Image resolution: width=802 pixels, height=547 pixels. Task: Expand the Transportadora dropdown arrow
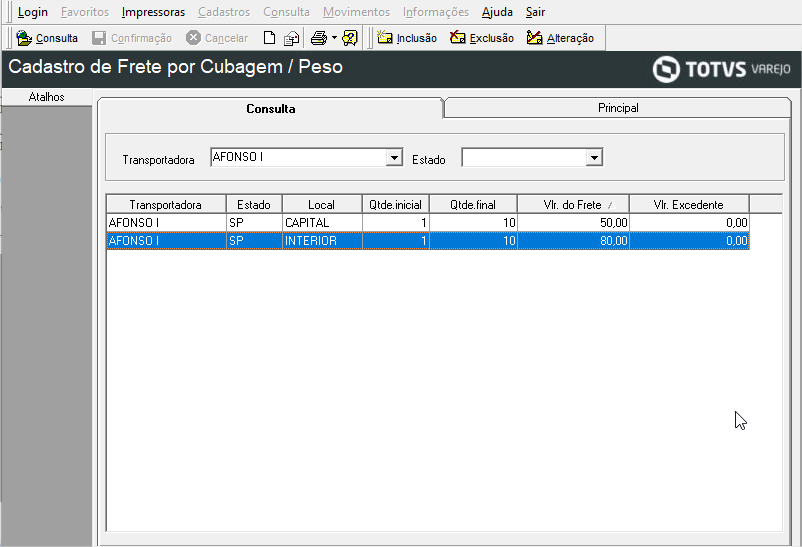pyautogui.click(x=394, y=158)
